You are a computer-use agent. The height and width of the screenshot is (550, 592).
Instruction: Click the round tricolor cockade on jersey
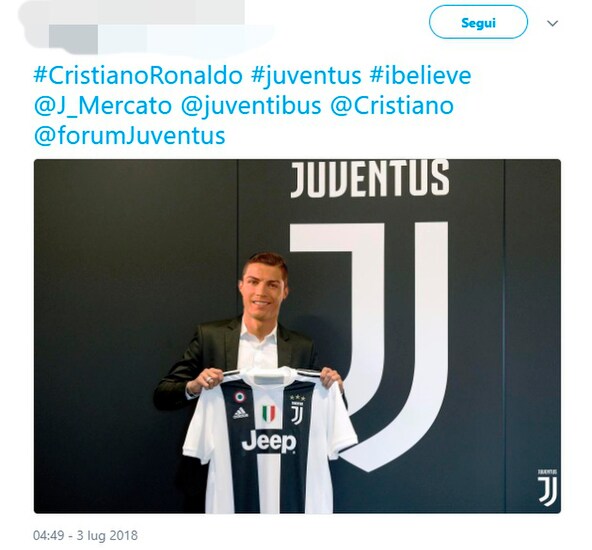pos(239,396)
